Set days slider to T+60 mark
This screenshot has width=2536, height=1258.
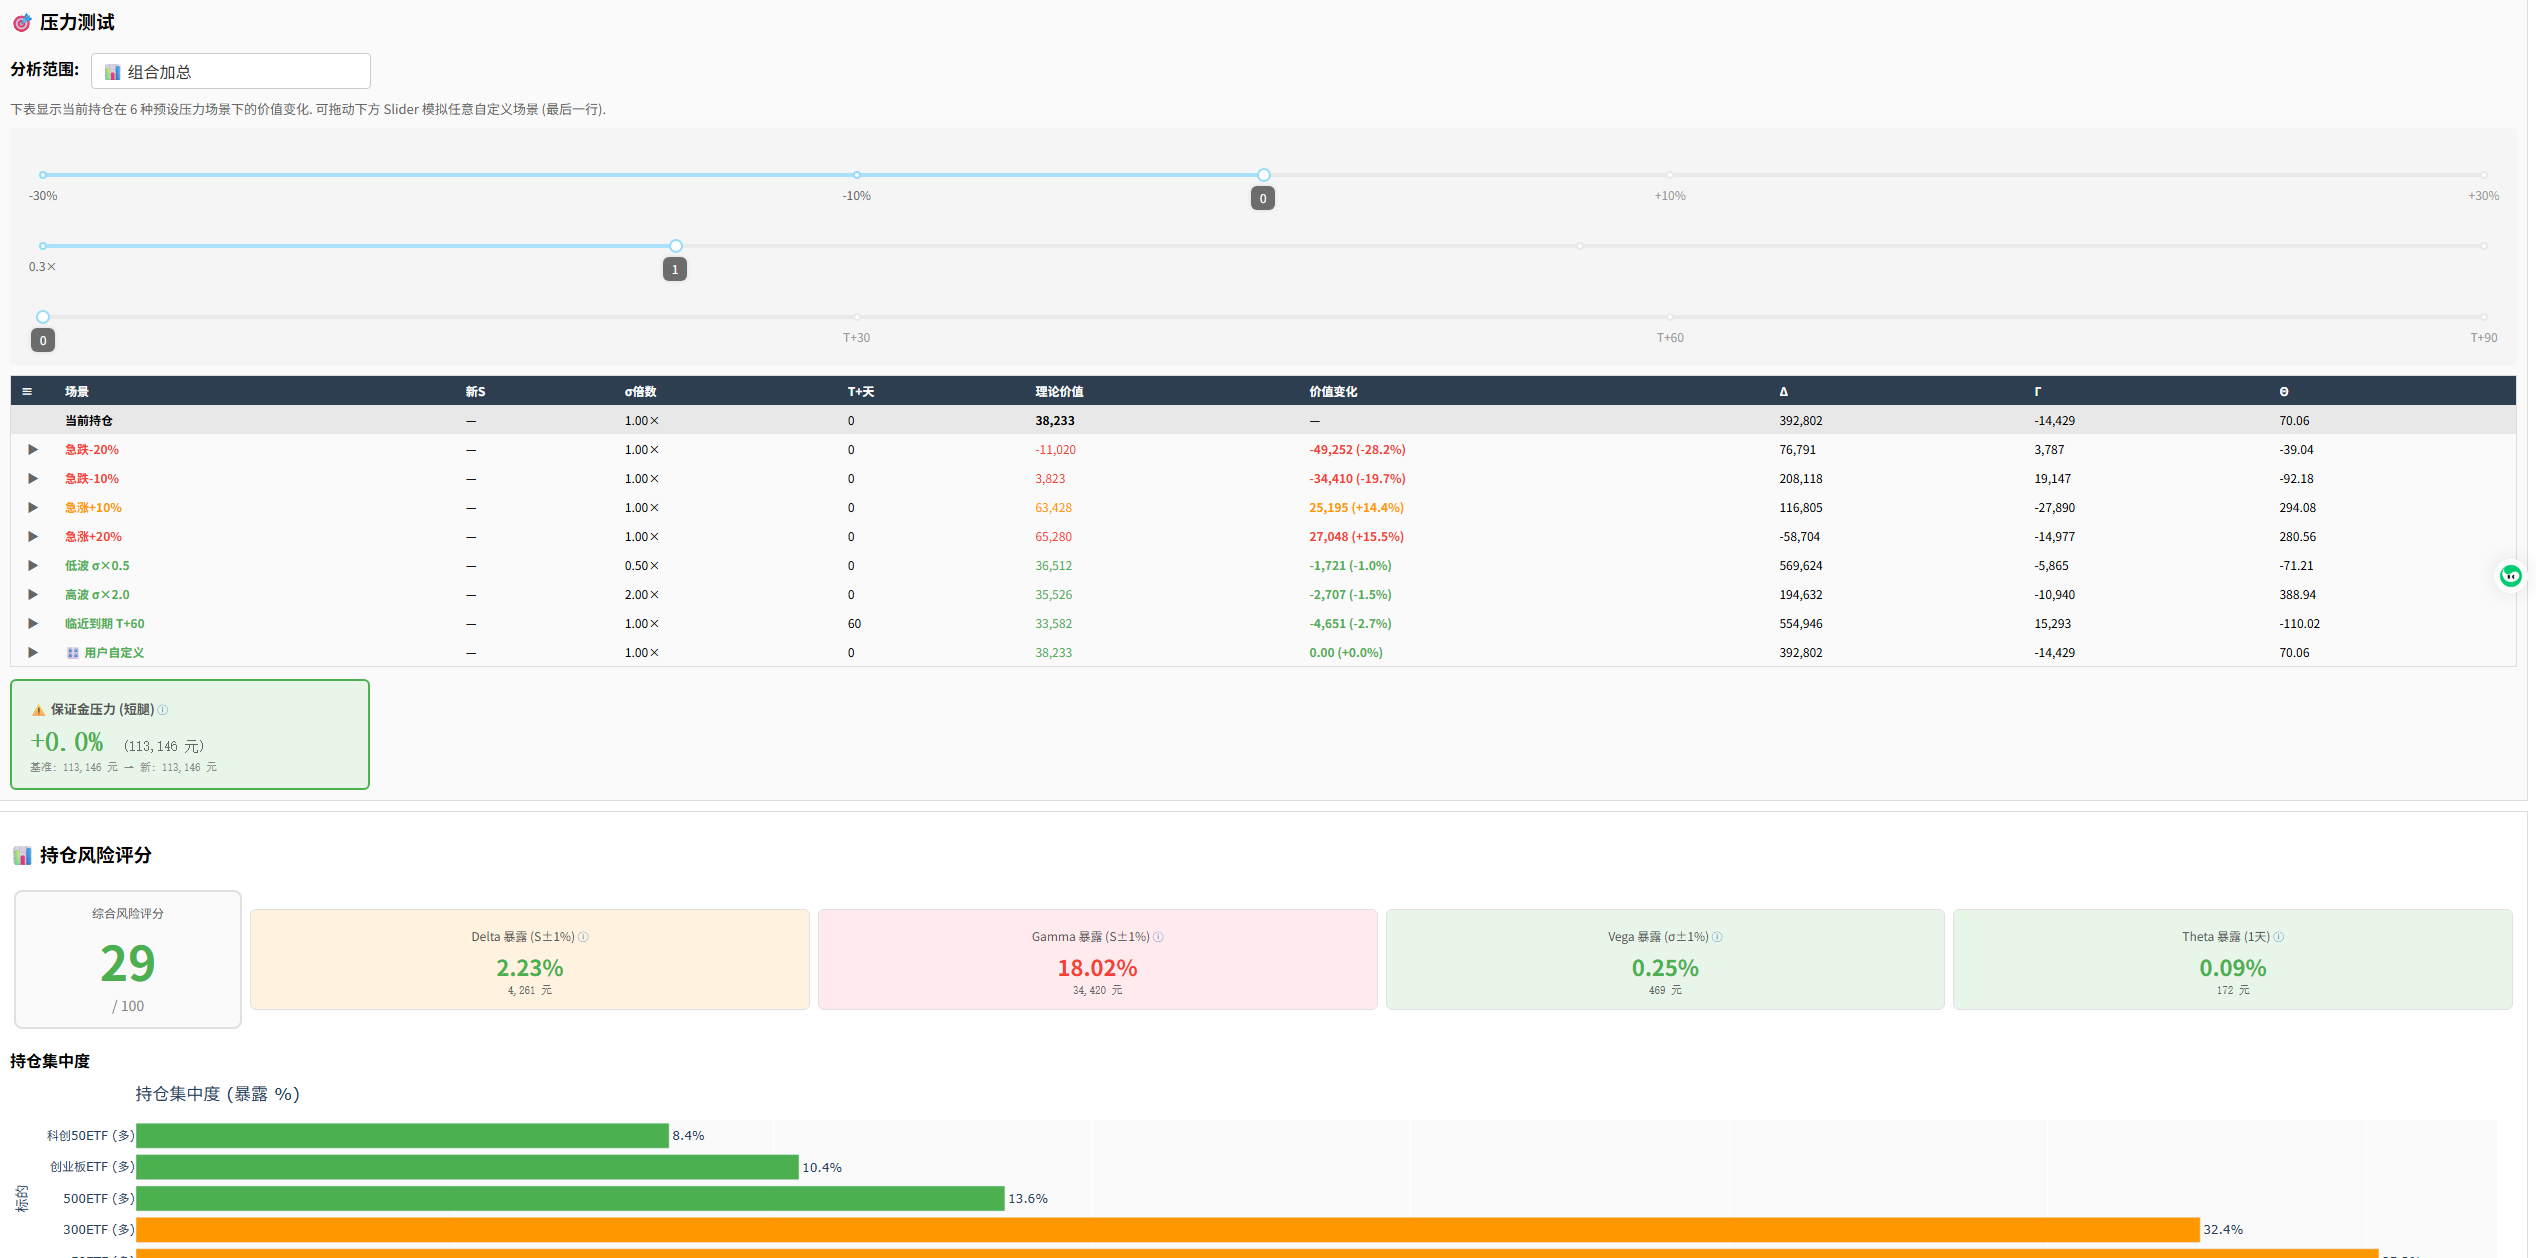click(1670, 317)
